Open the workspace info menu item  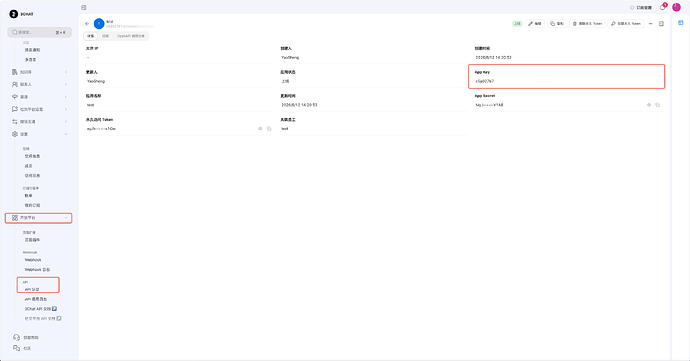pyautogui.click(x=32, y=156)
